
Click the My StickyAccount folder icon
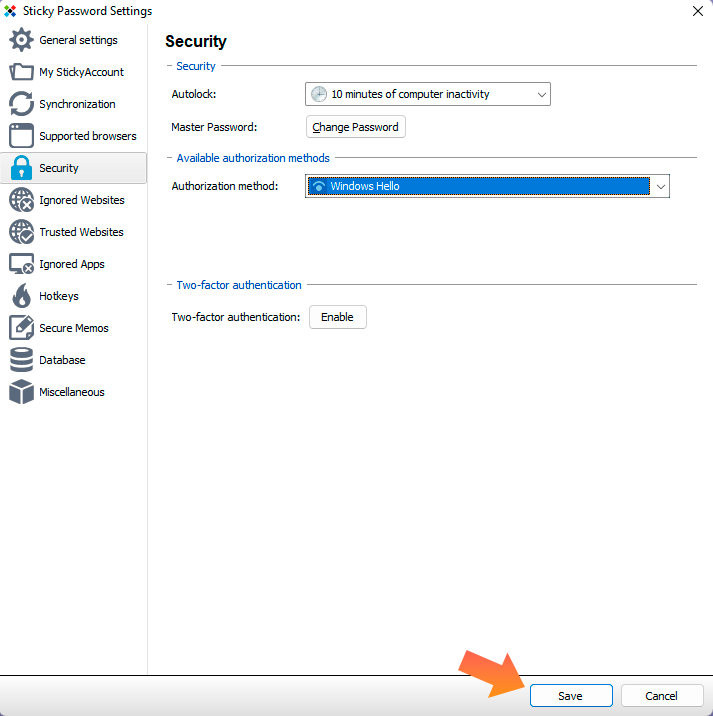tap(21, 72)
